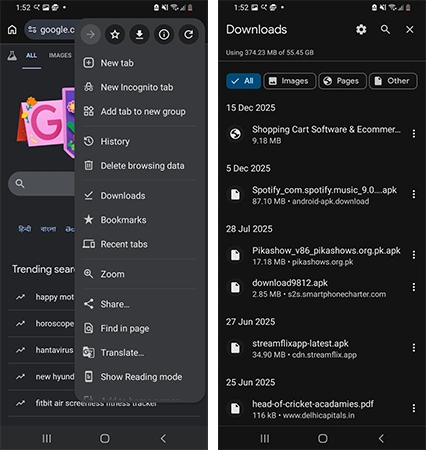The image size is (426, 450).
Task: Open trending search 'happy mot'
Action: pyautogui.click(x=42, y=297)
